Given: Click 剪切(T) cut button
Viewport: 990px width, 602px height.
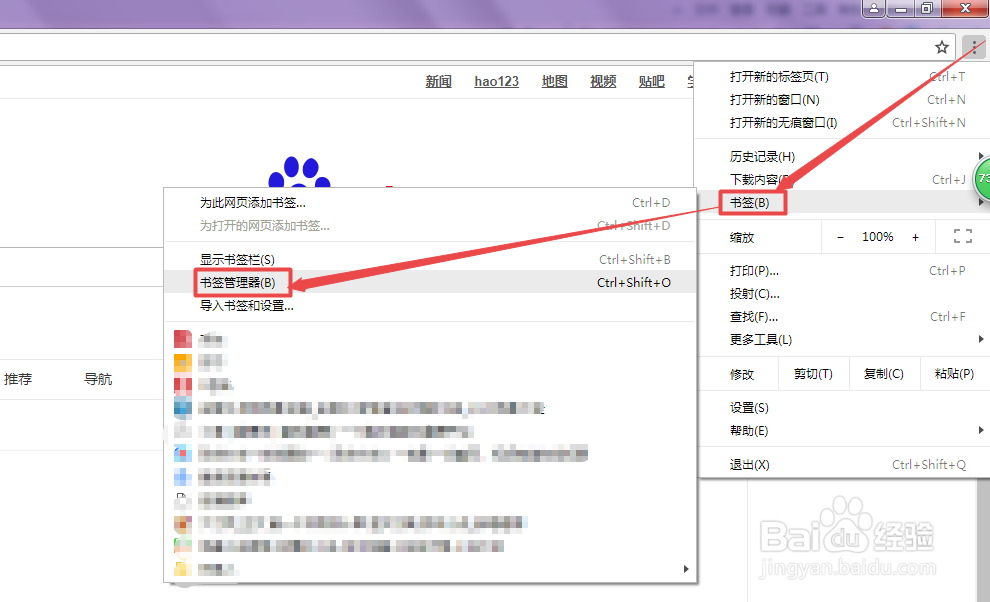Looking at the screenshot, I should coord(813,374).
